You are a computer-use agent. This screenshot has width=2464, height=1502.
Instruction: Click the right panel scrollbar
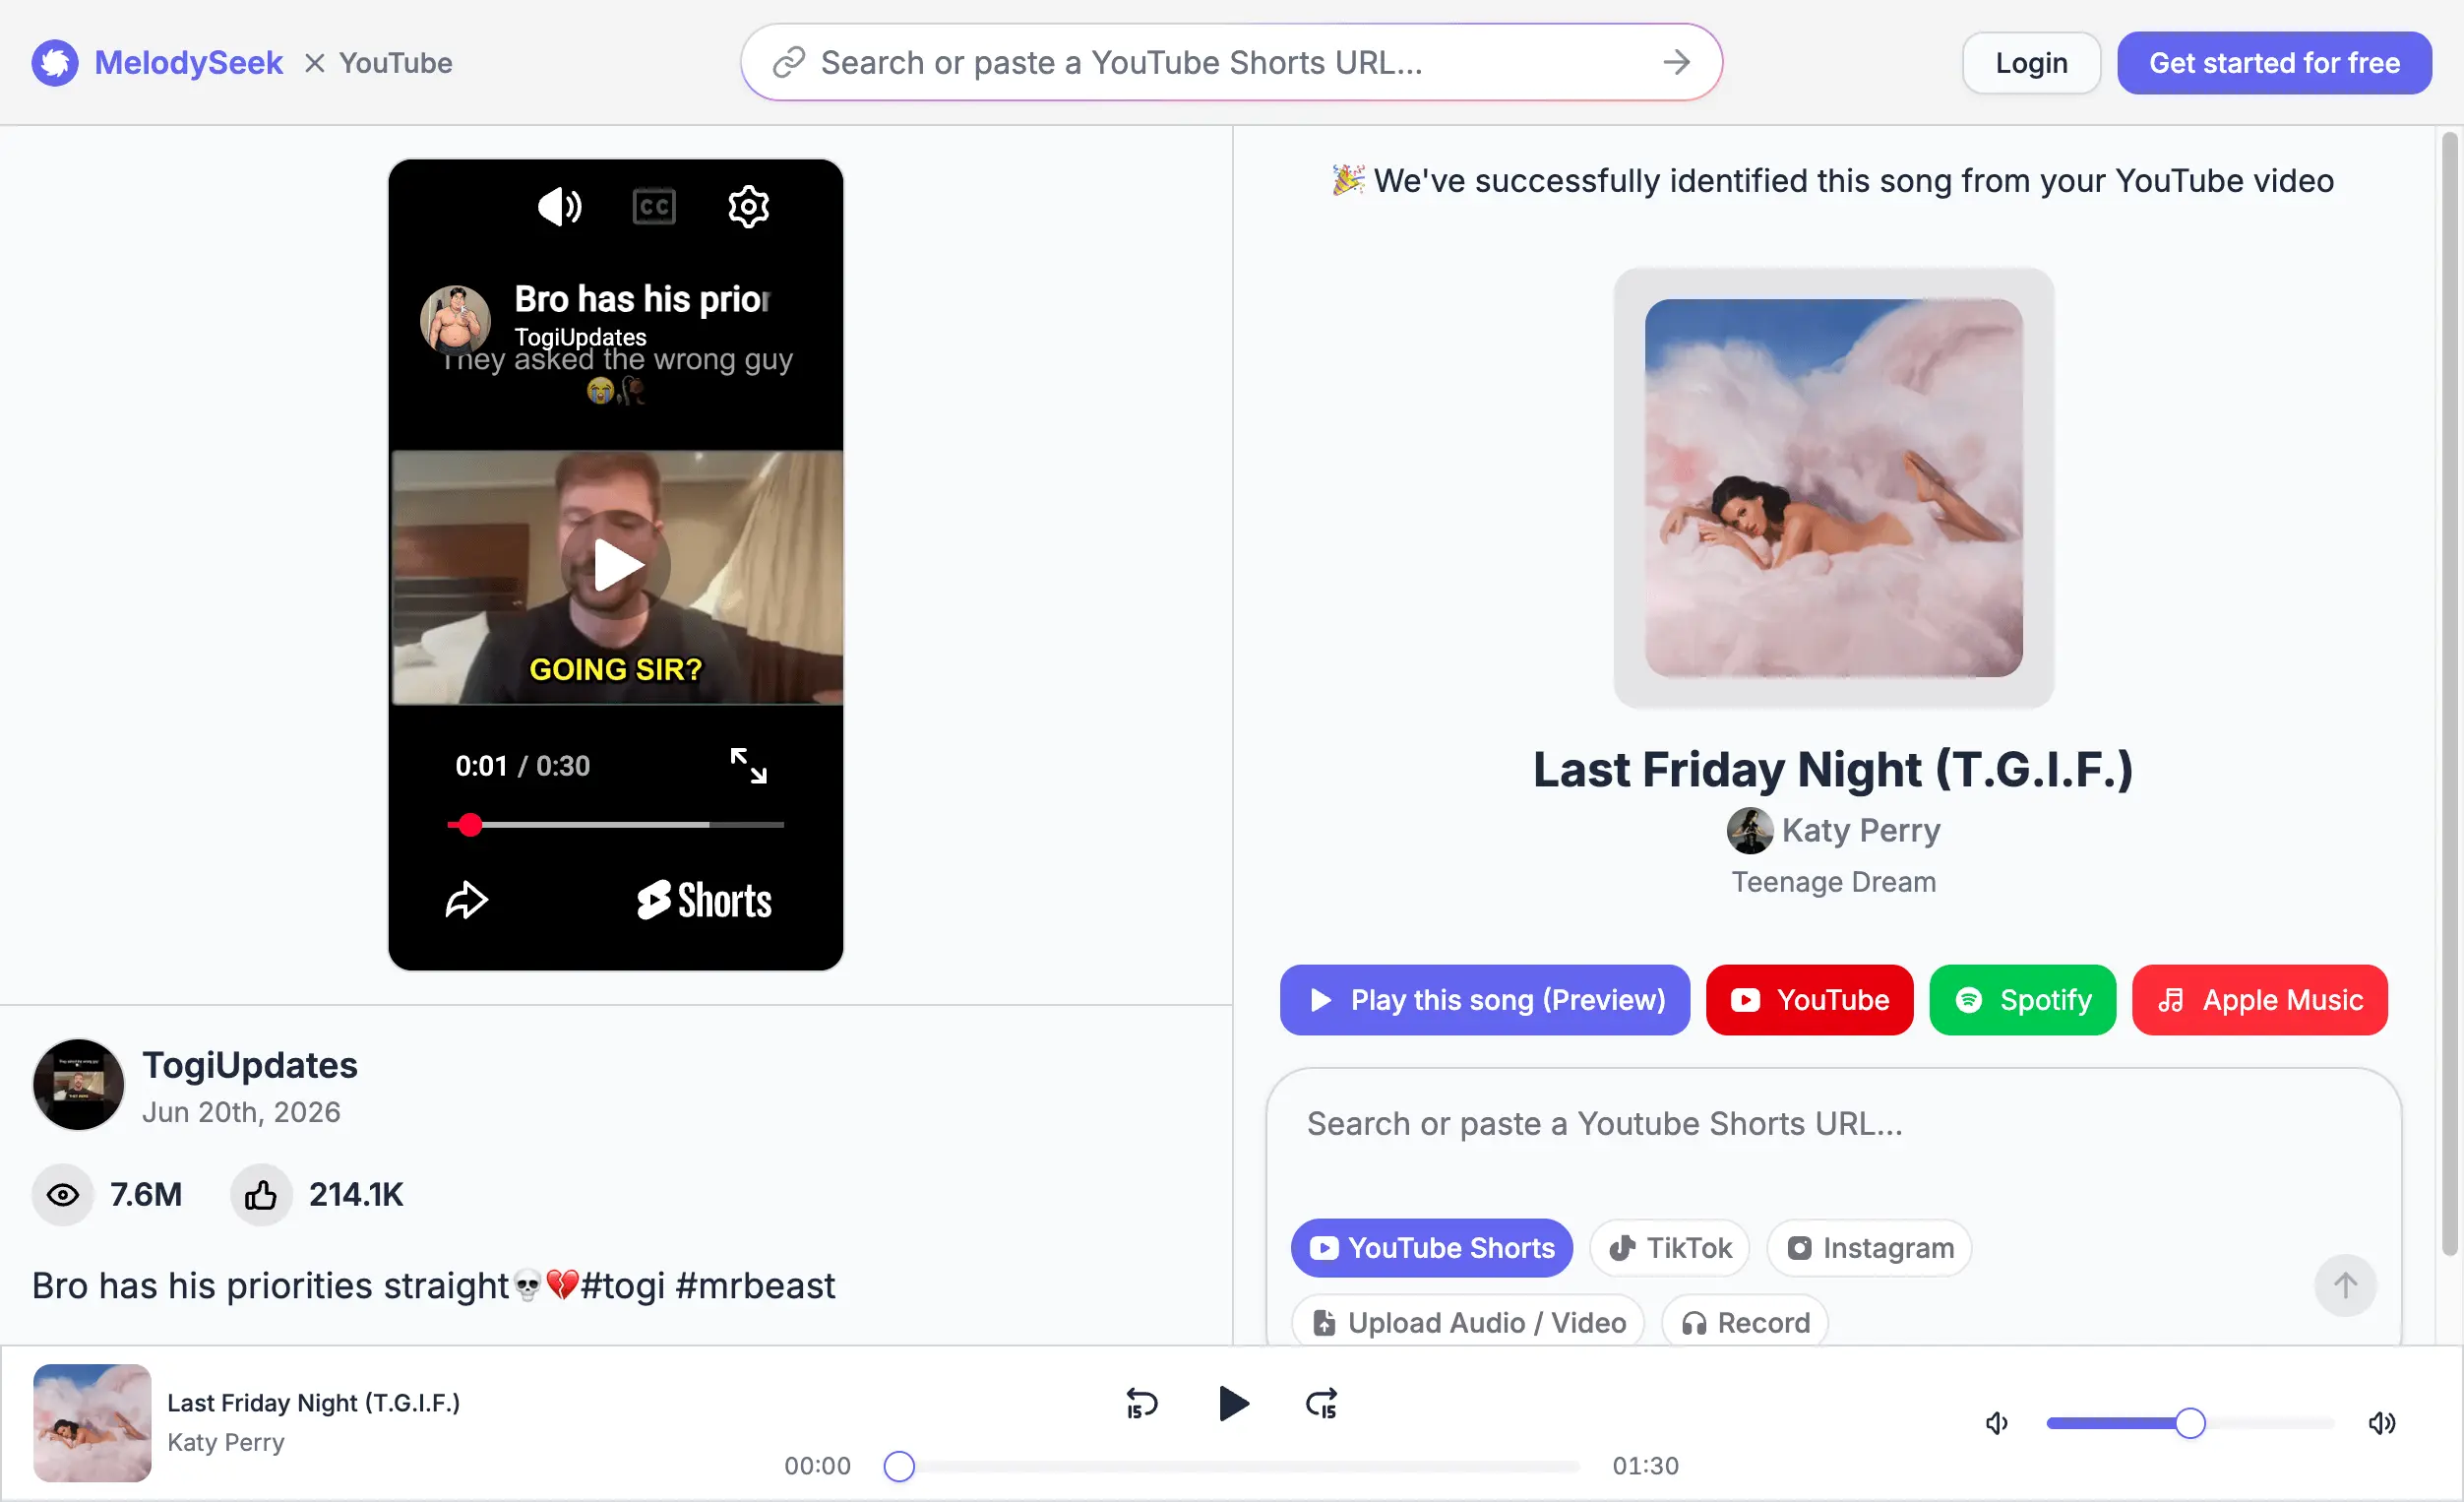click(x=2449, y=694)
